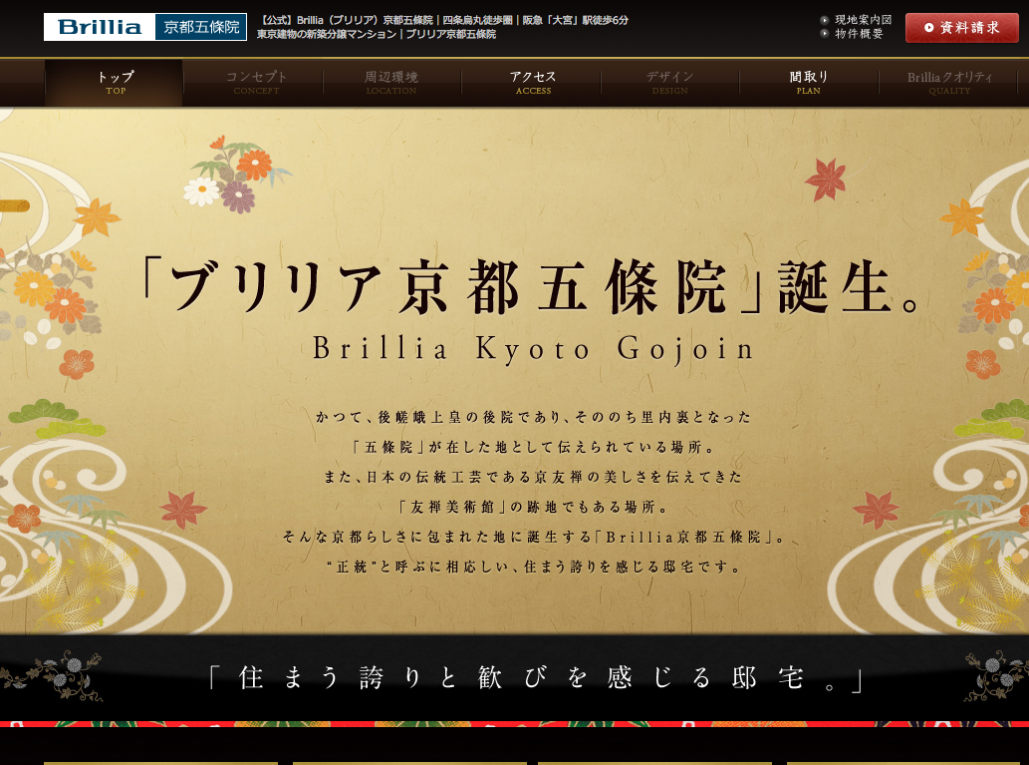
Task: Open the 間取り PLAN menu item
Action: click(x=809, y=83)
